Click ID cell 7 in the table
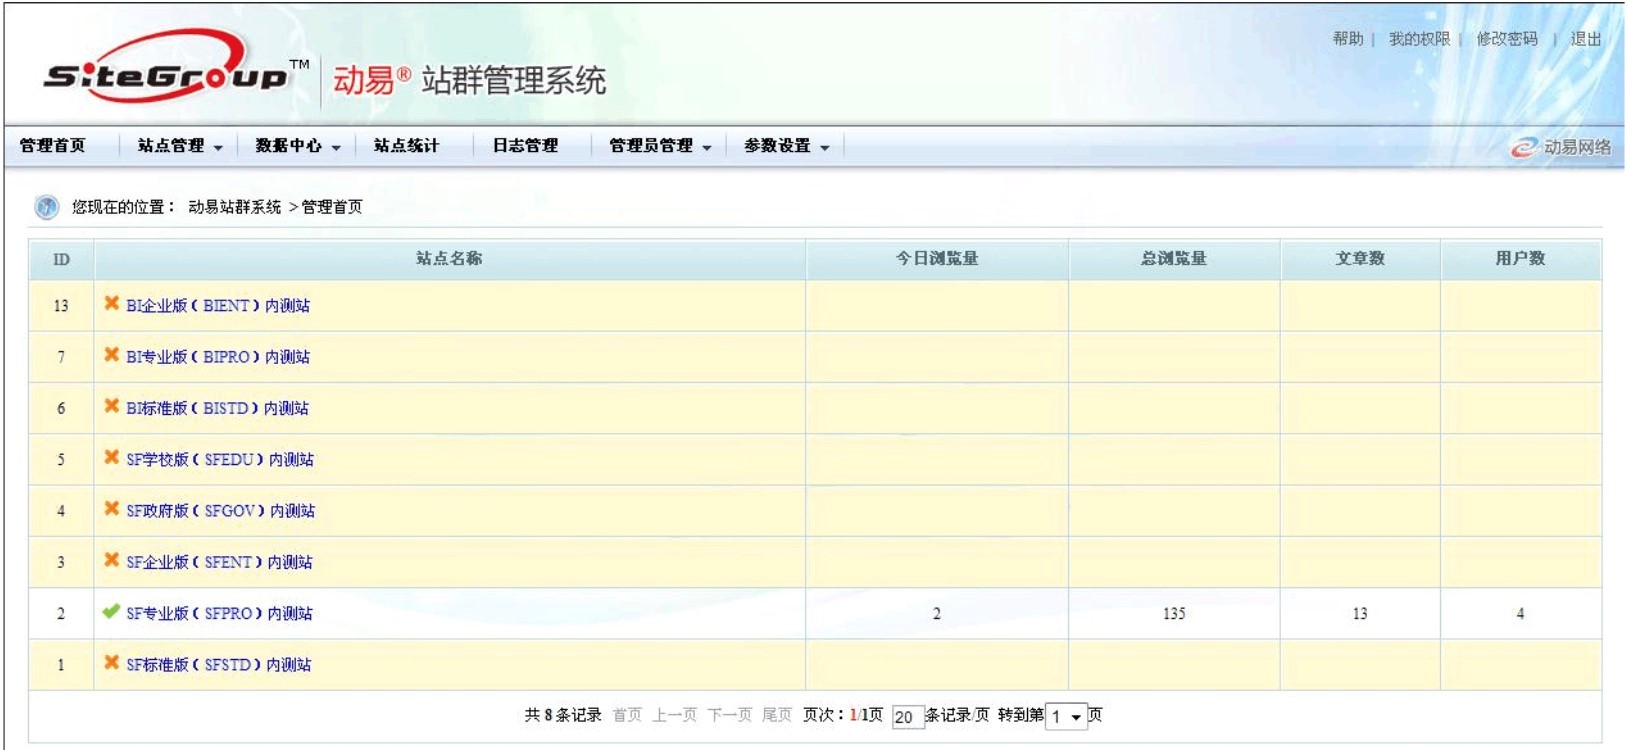Screen dimensions: 1628x750 (61, 357)
